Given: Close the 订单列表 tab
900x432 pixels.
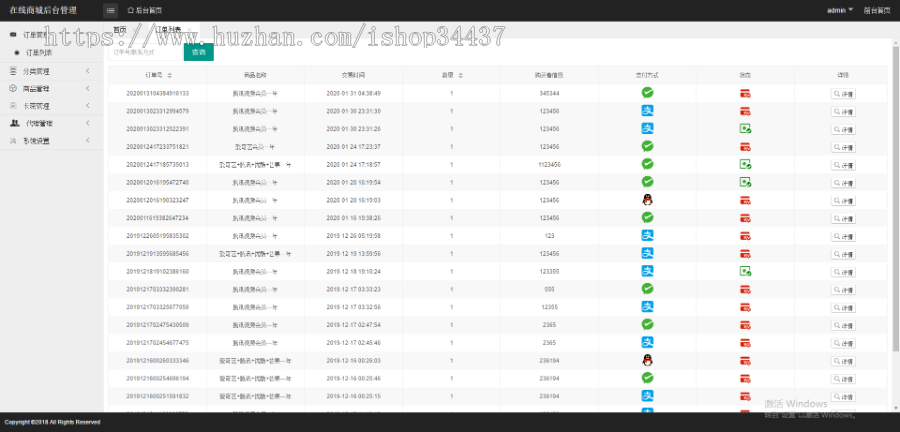Looking at the screenshot, I should click(x=189, y=30).
